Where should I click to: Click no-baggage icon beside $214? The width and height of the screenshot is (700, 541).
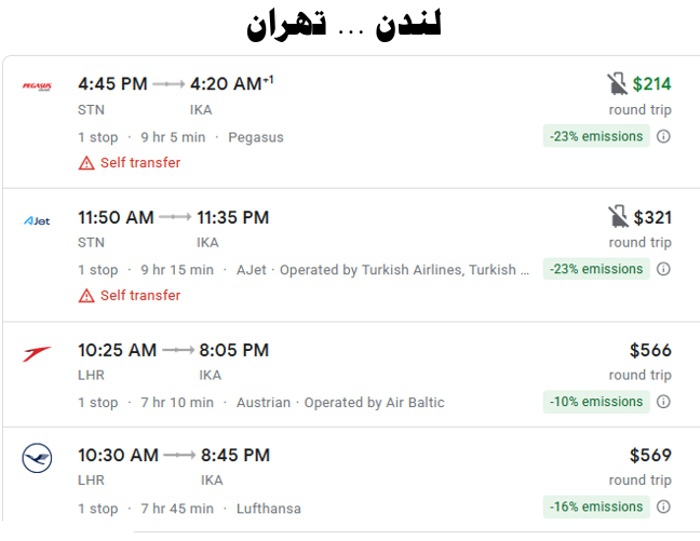tap(617, 84)
